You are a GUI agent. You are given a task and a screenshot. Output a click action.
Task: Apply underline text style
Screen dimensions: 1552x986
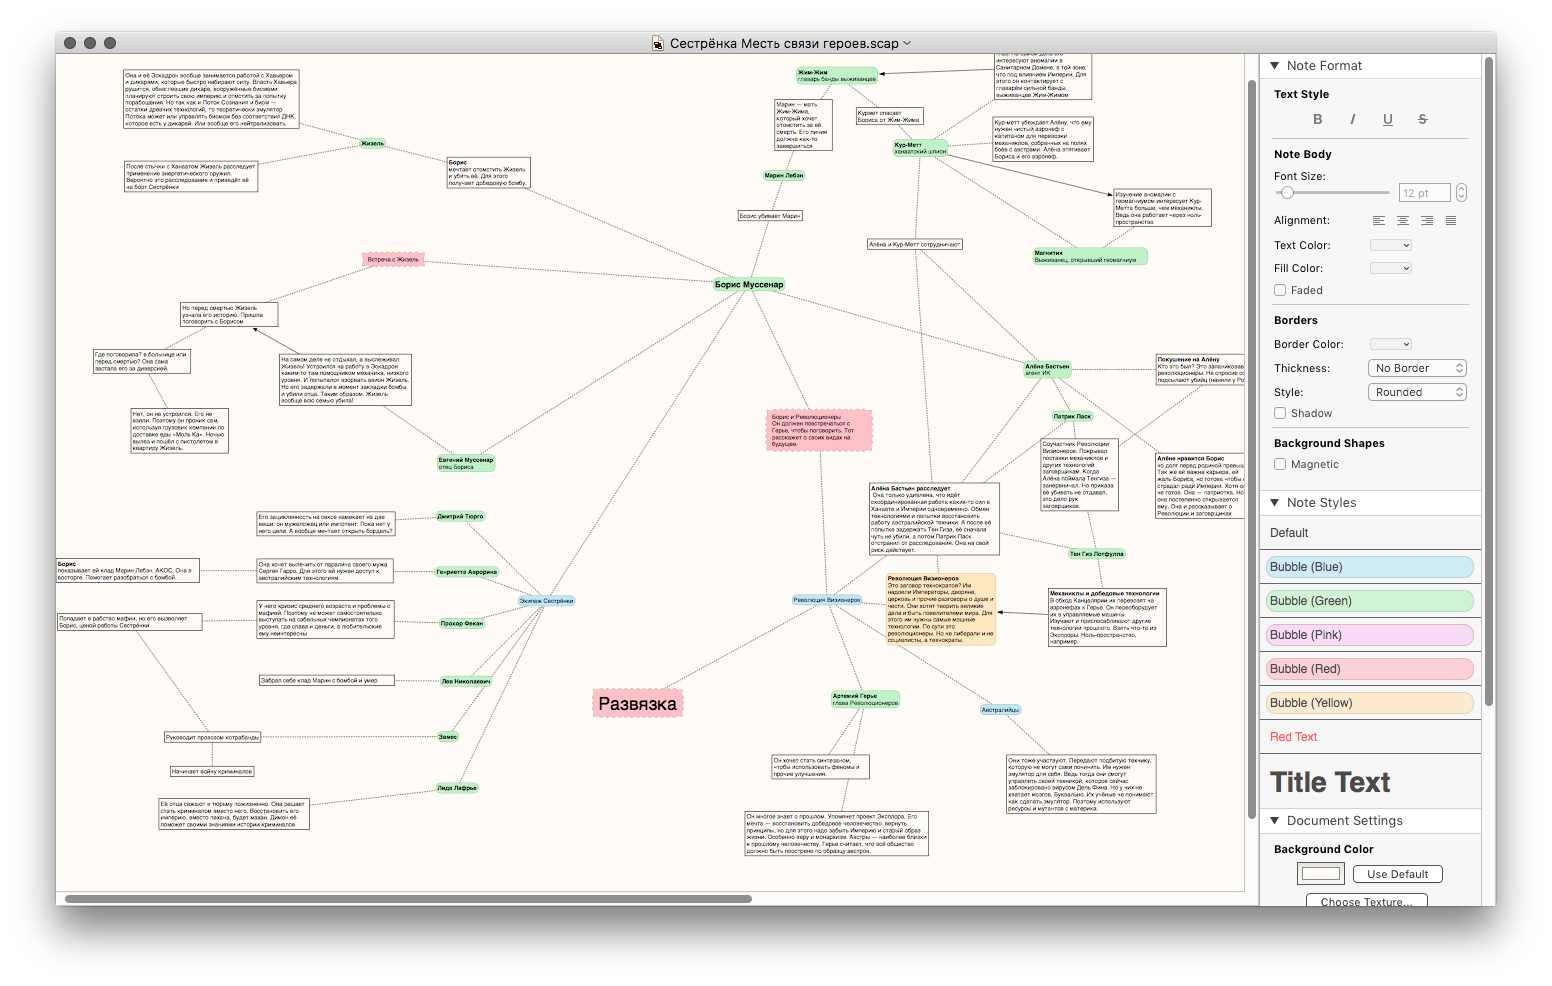[x=1387, y=119]
